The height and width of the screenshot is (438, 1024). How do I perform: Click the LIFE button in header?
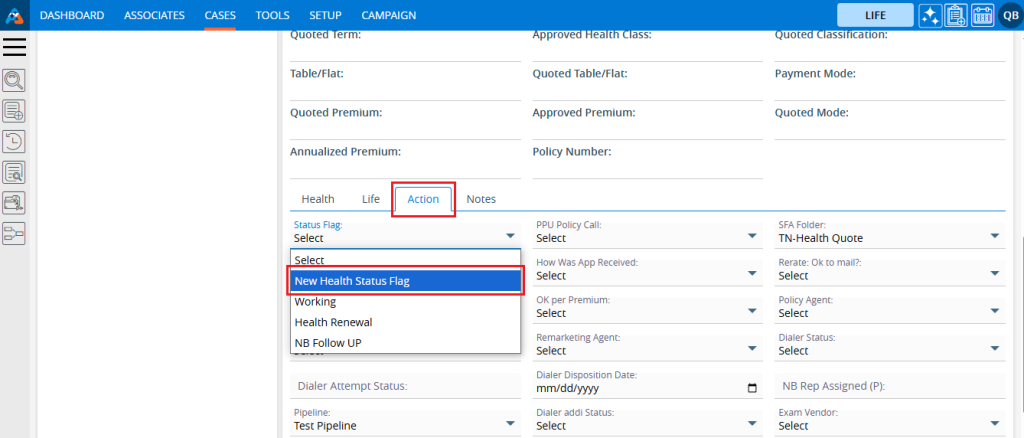(x=874, y=15)
